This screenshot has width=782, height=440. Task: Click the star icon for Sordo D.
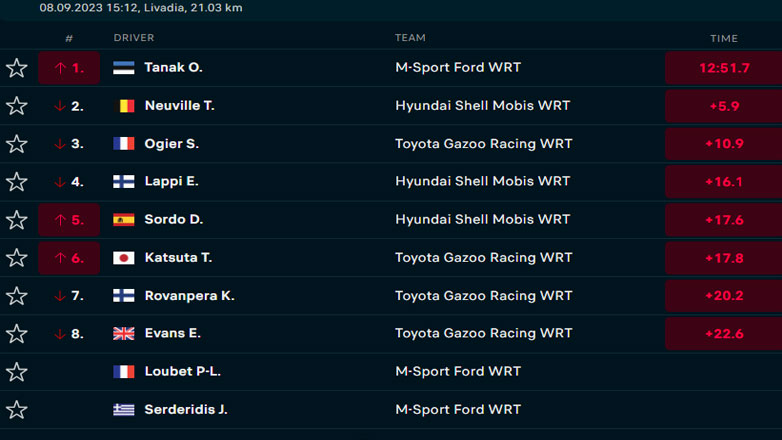[16, 220]
